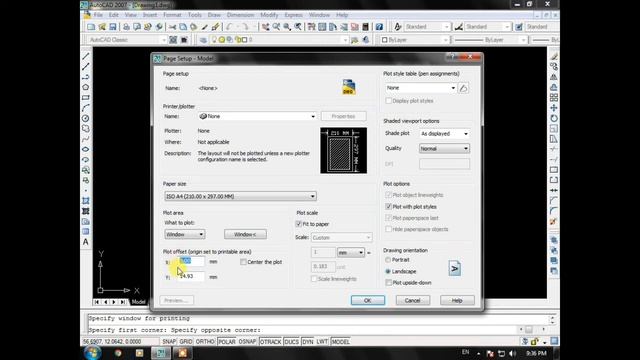Open the plot style table None dropdown
The image size is (640, 360).
tap(421, 88)
